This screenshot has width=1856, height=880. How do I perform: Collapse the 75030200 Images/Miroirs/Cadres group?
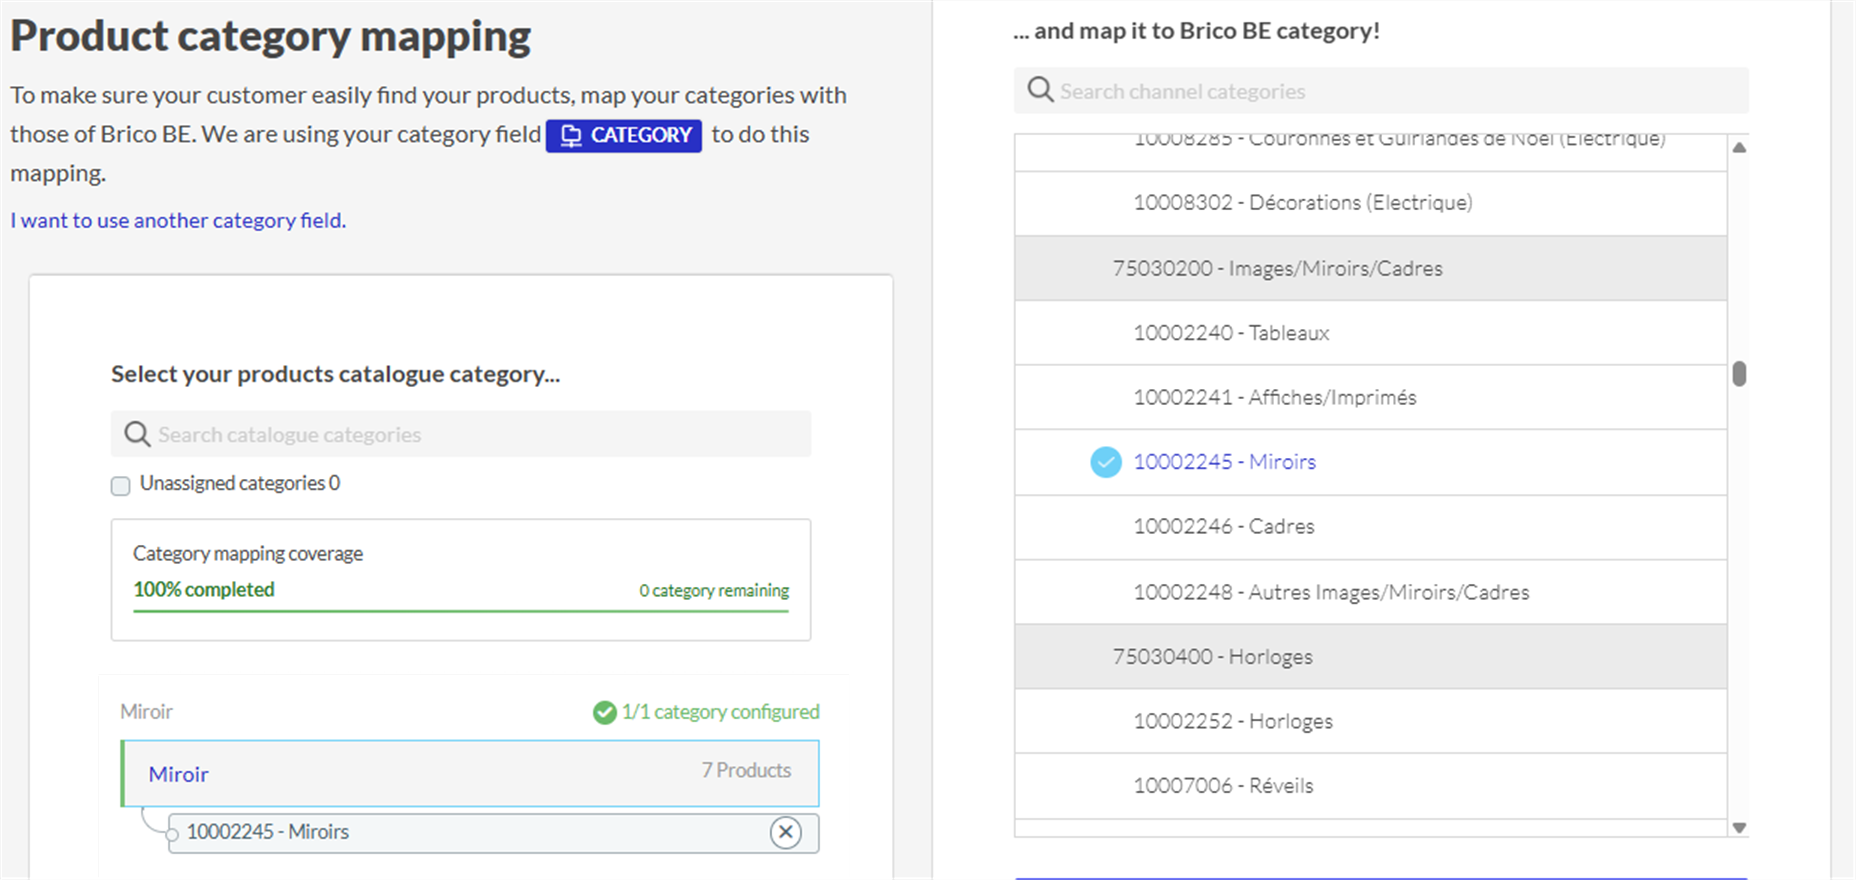[x=1277, y=268]
